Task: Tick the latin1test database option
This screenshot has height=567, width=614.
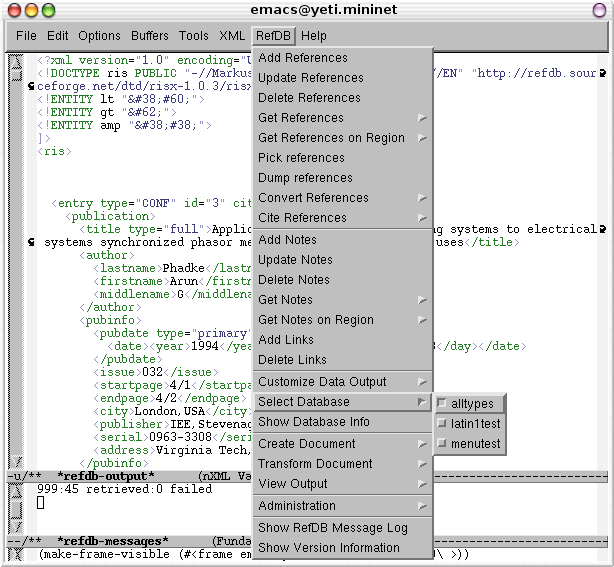Action: pos(442,424)
